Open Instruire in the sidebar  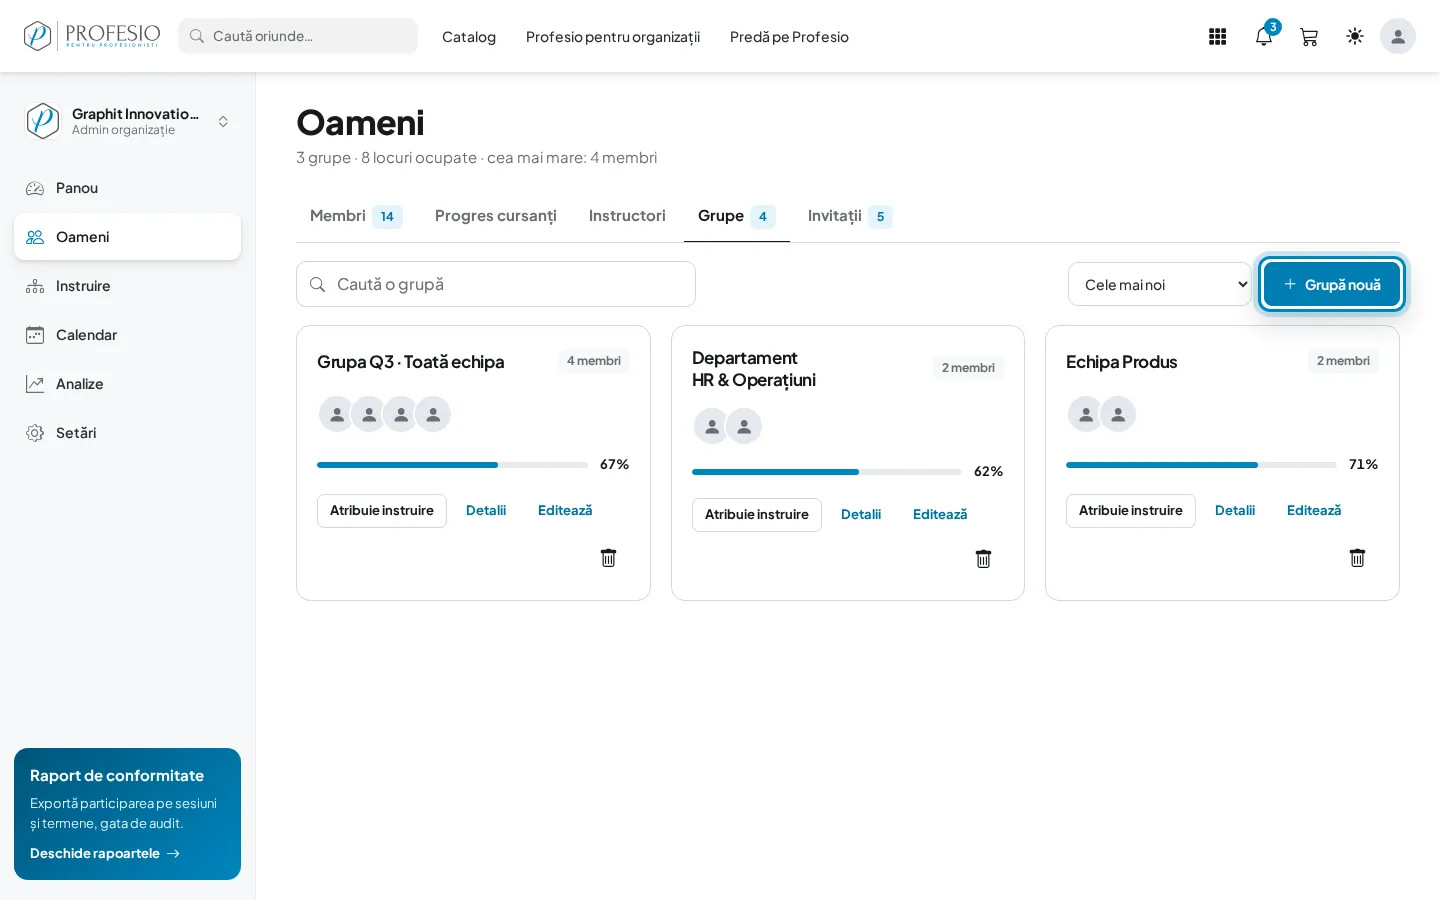tap(127, 286)
